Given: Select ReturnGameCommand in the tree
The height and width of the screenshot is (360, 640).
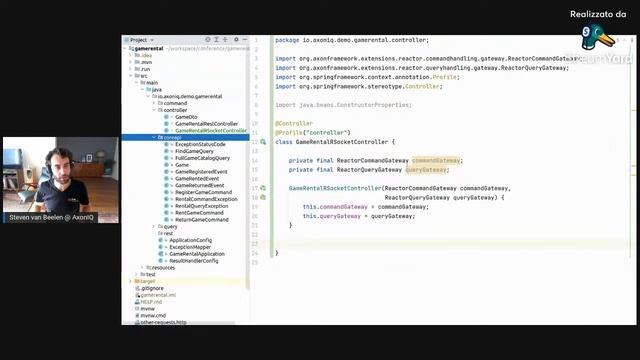Looking at the screenshot, I should point(202,220).
